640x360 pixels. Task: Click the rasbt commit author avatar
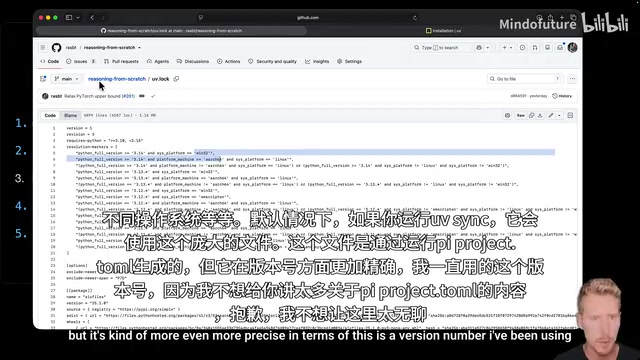(45, 96)
